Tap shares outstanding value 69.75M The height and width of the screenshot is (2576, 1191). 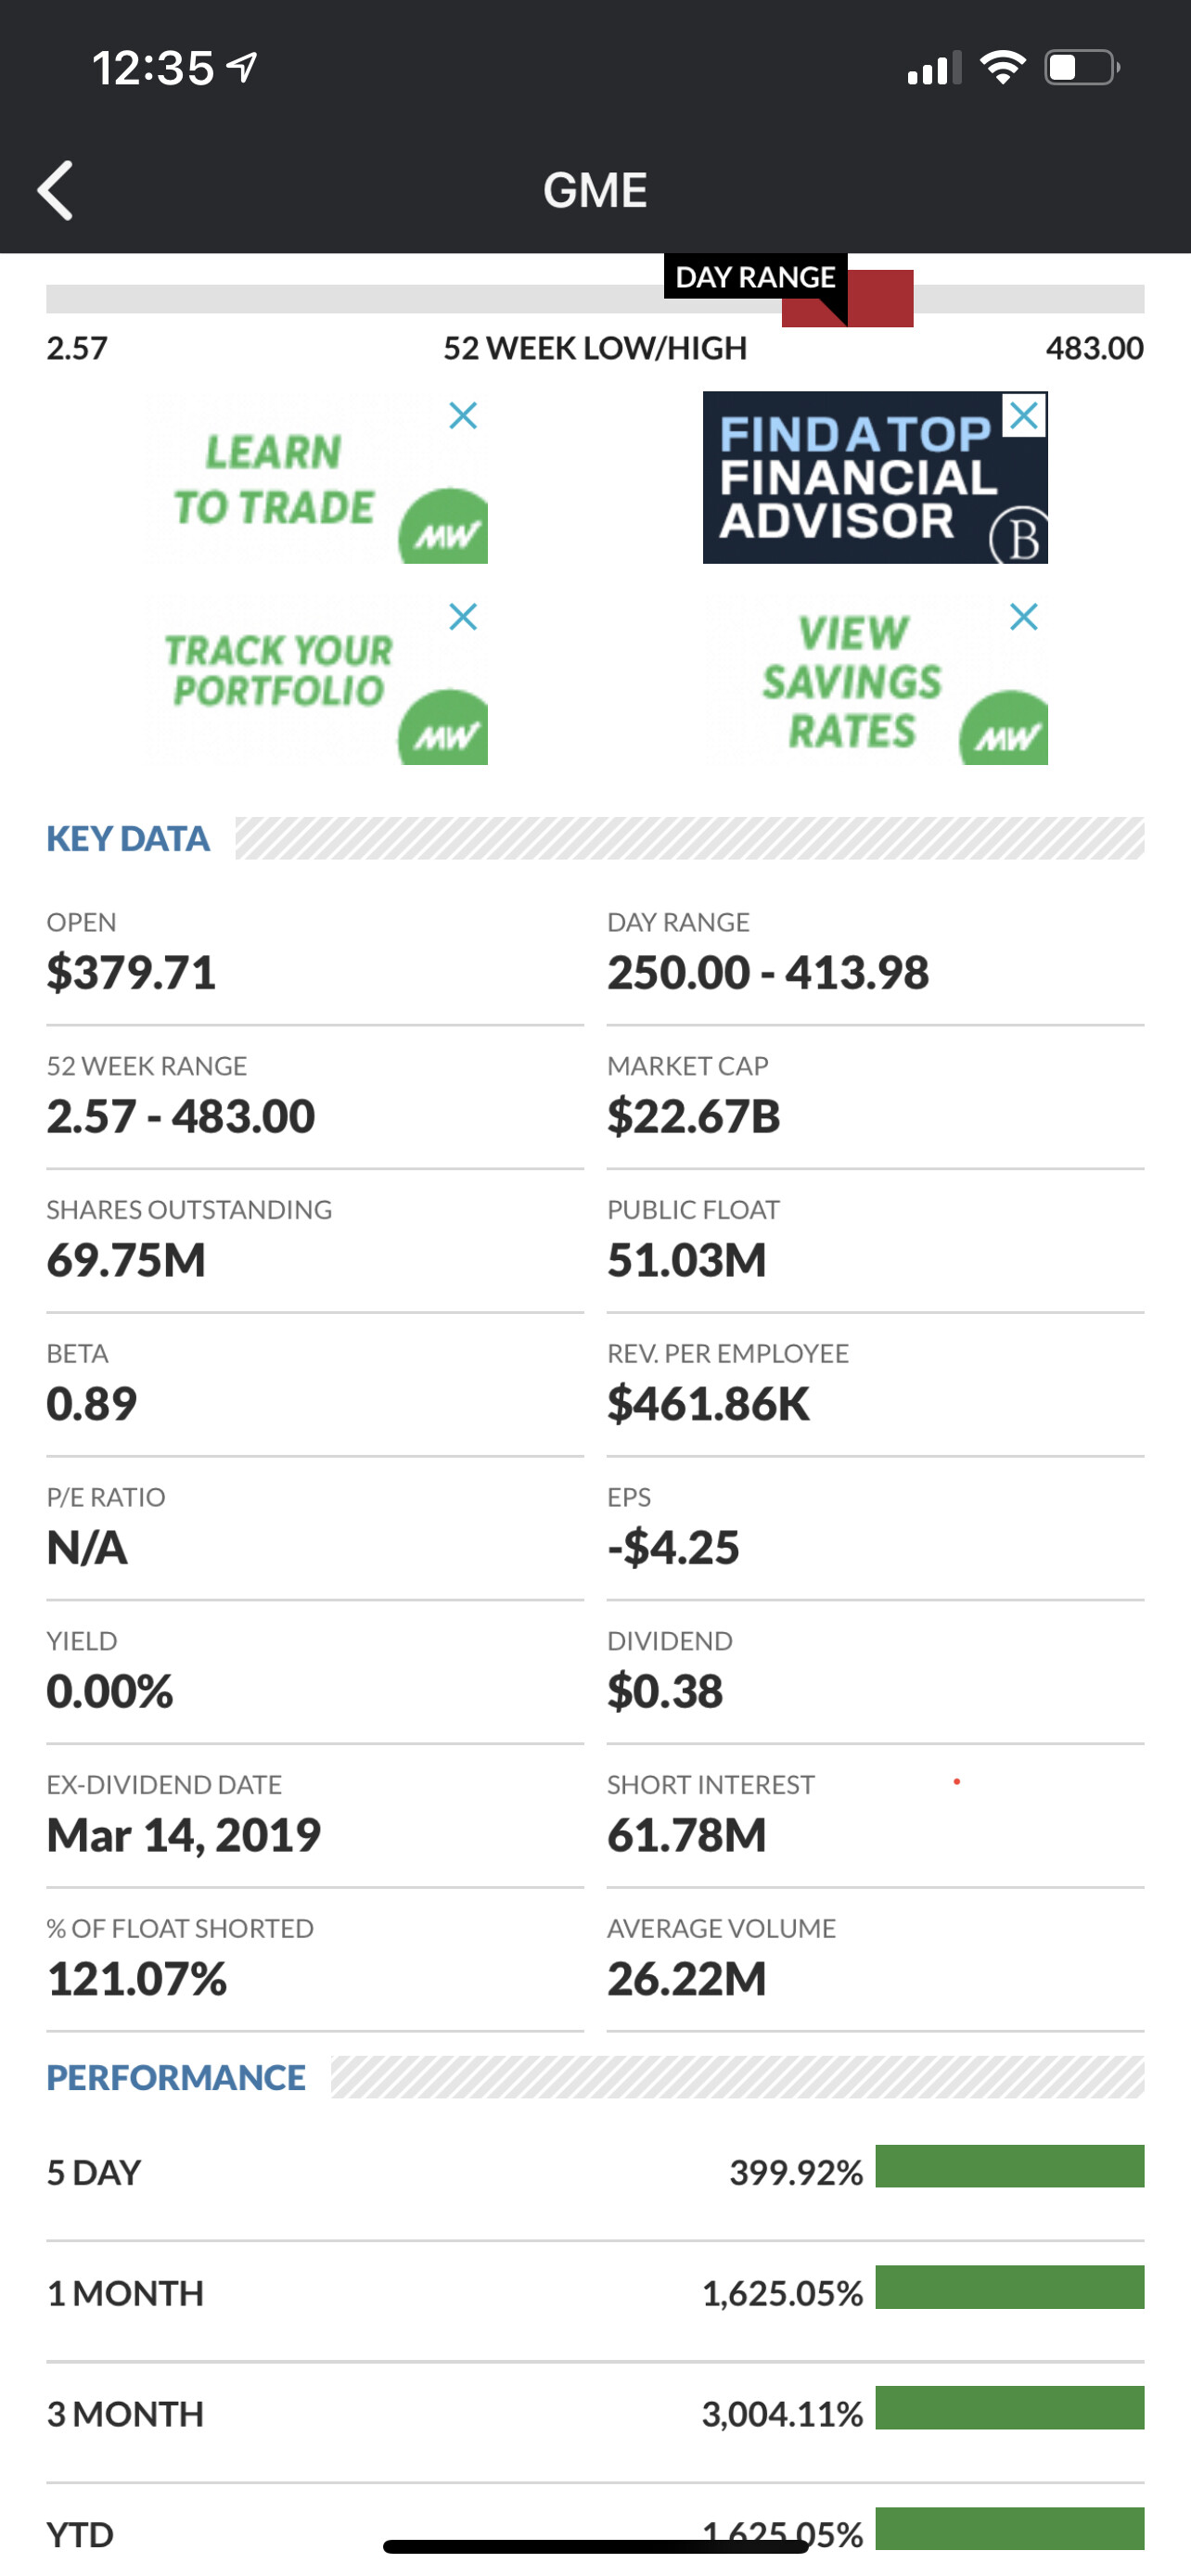click(x=126, y=1260)
